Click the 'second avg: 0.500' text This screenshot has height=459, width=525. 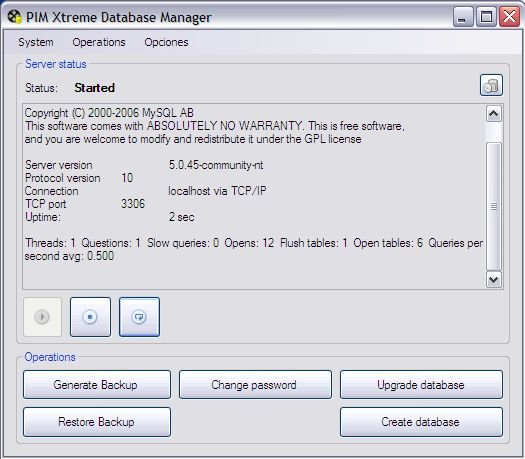tap(69, 256)
